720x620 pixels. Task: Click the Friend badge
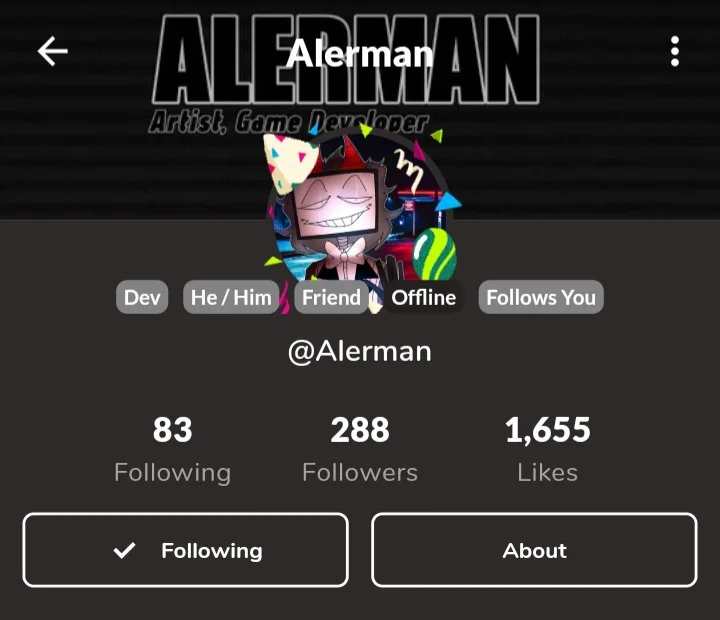331,297
